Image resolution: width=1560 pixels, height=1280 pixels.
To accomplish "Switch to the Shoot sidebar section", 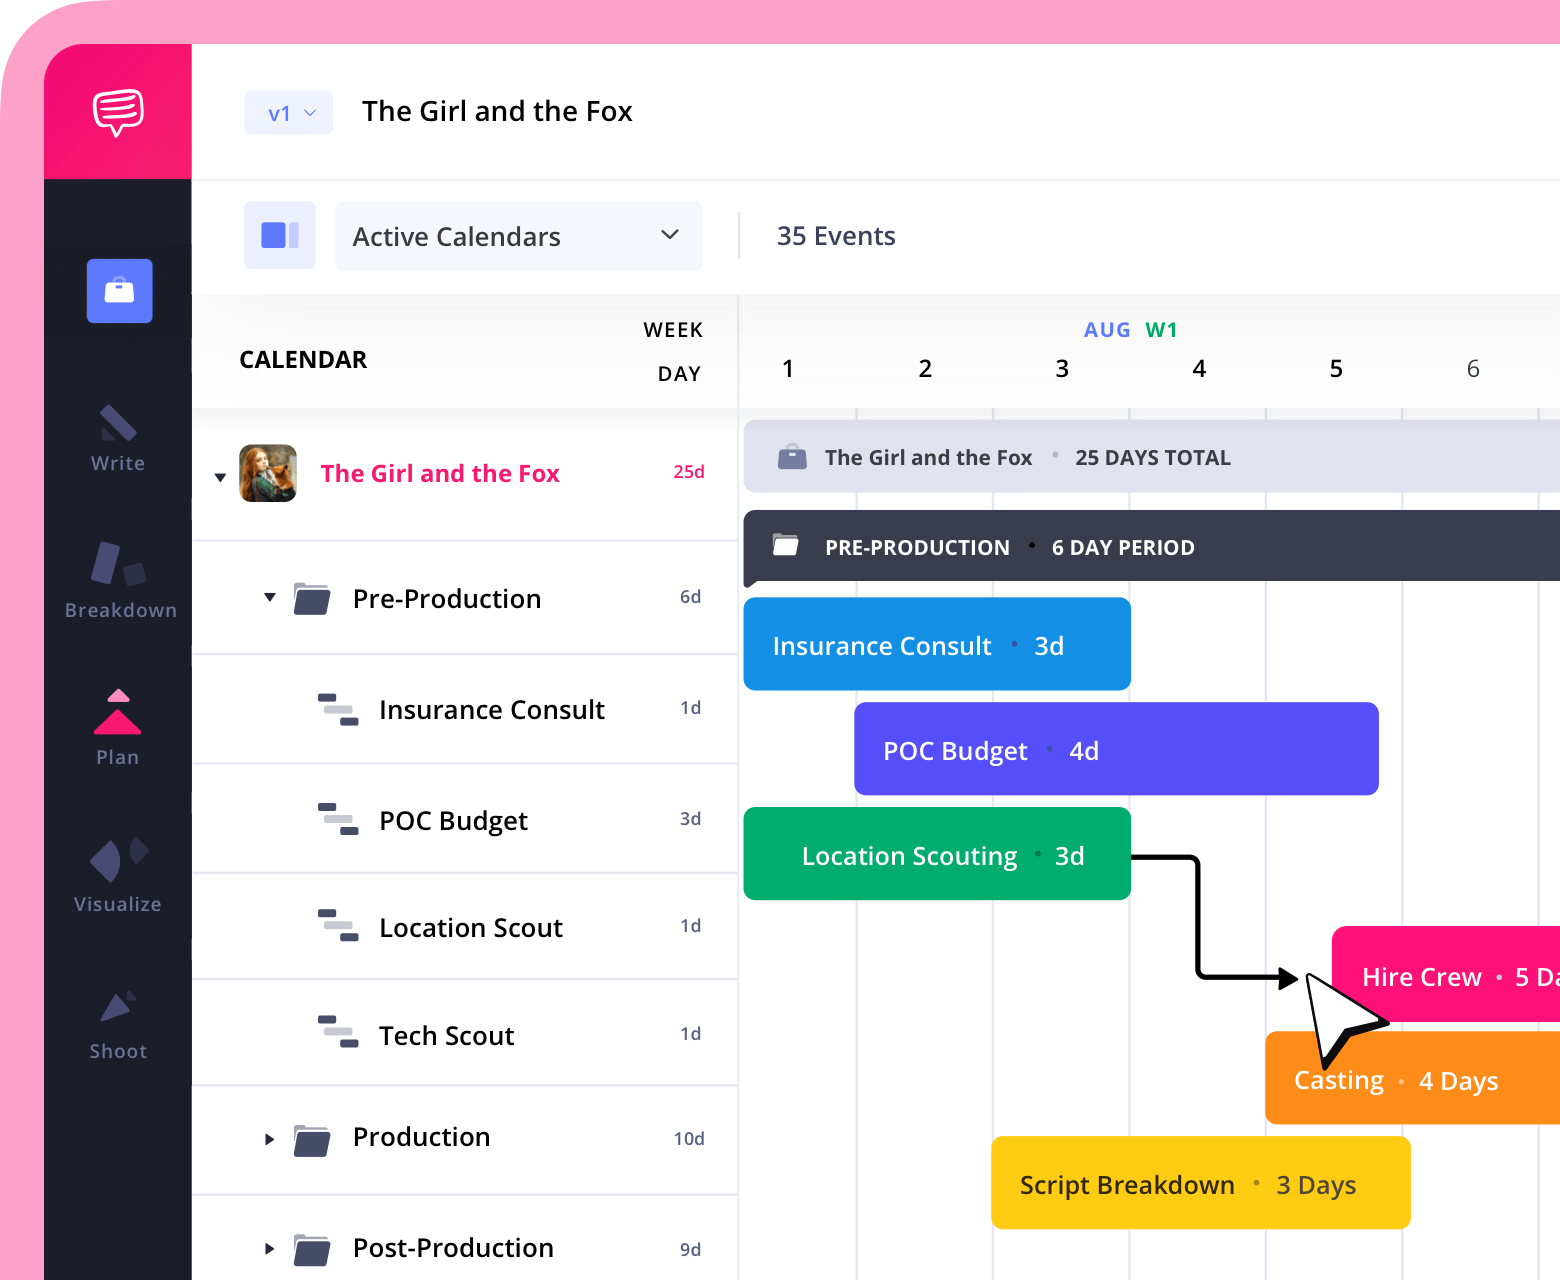I will (x=118, y=1023).
